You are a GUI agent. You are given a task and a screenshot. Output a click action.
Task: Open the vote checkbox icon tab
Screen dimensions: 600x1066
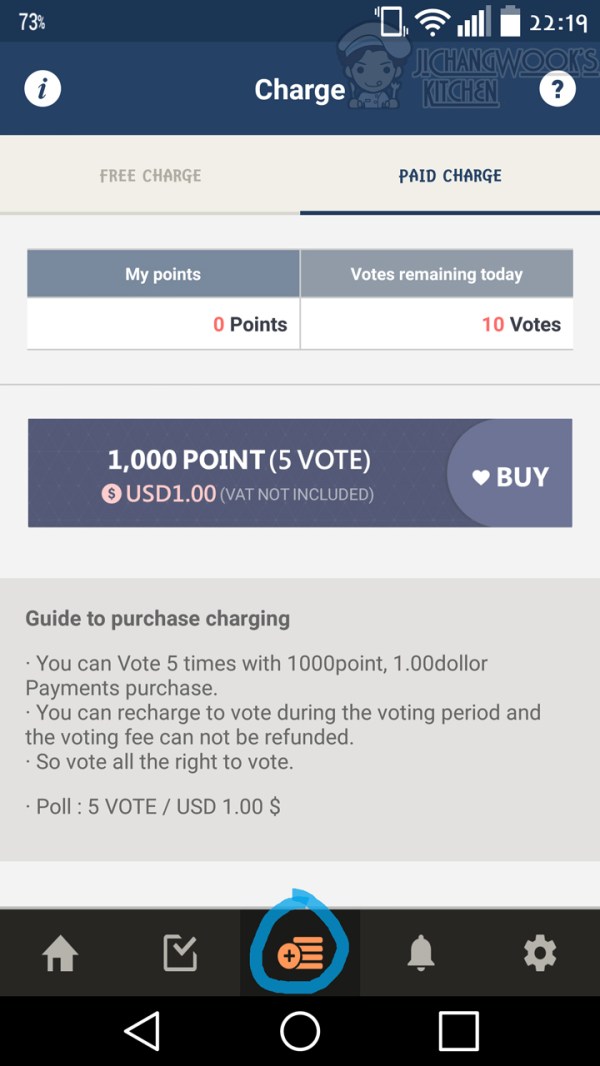click(180, 955)
